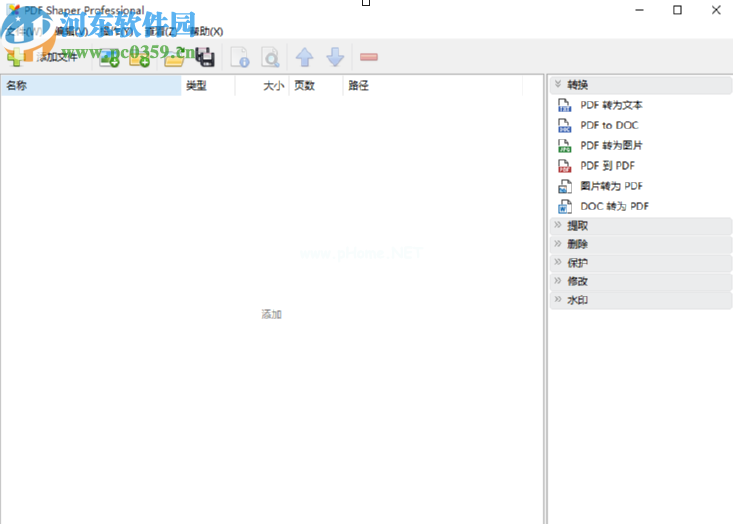
Task: Open the 帮助(X) menu
Action: coord(206,31)
